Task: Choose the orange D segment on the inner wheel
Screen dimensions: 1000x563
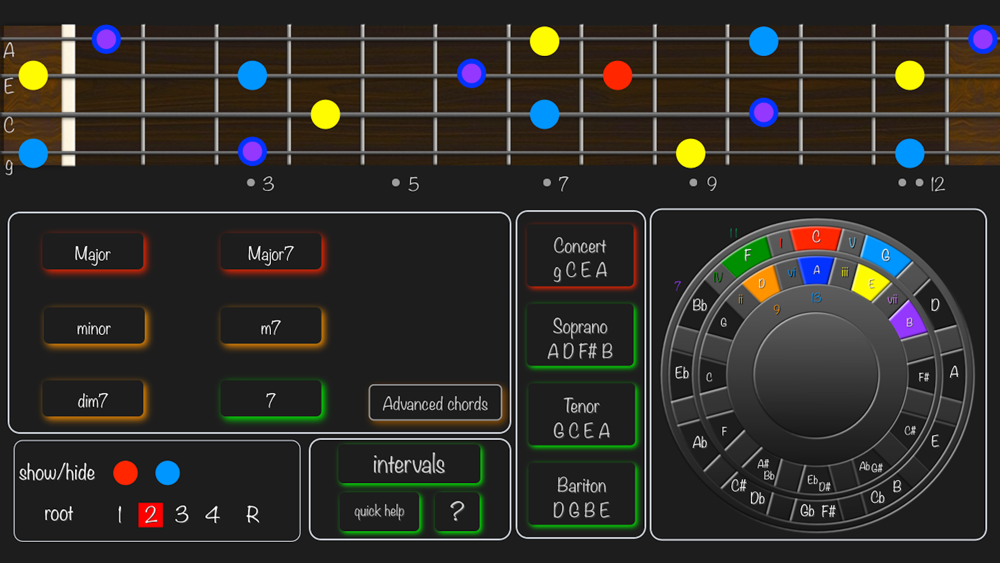Action: (x=762, y=284)
